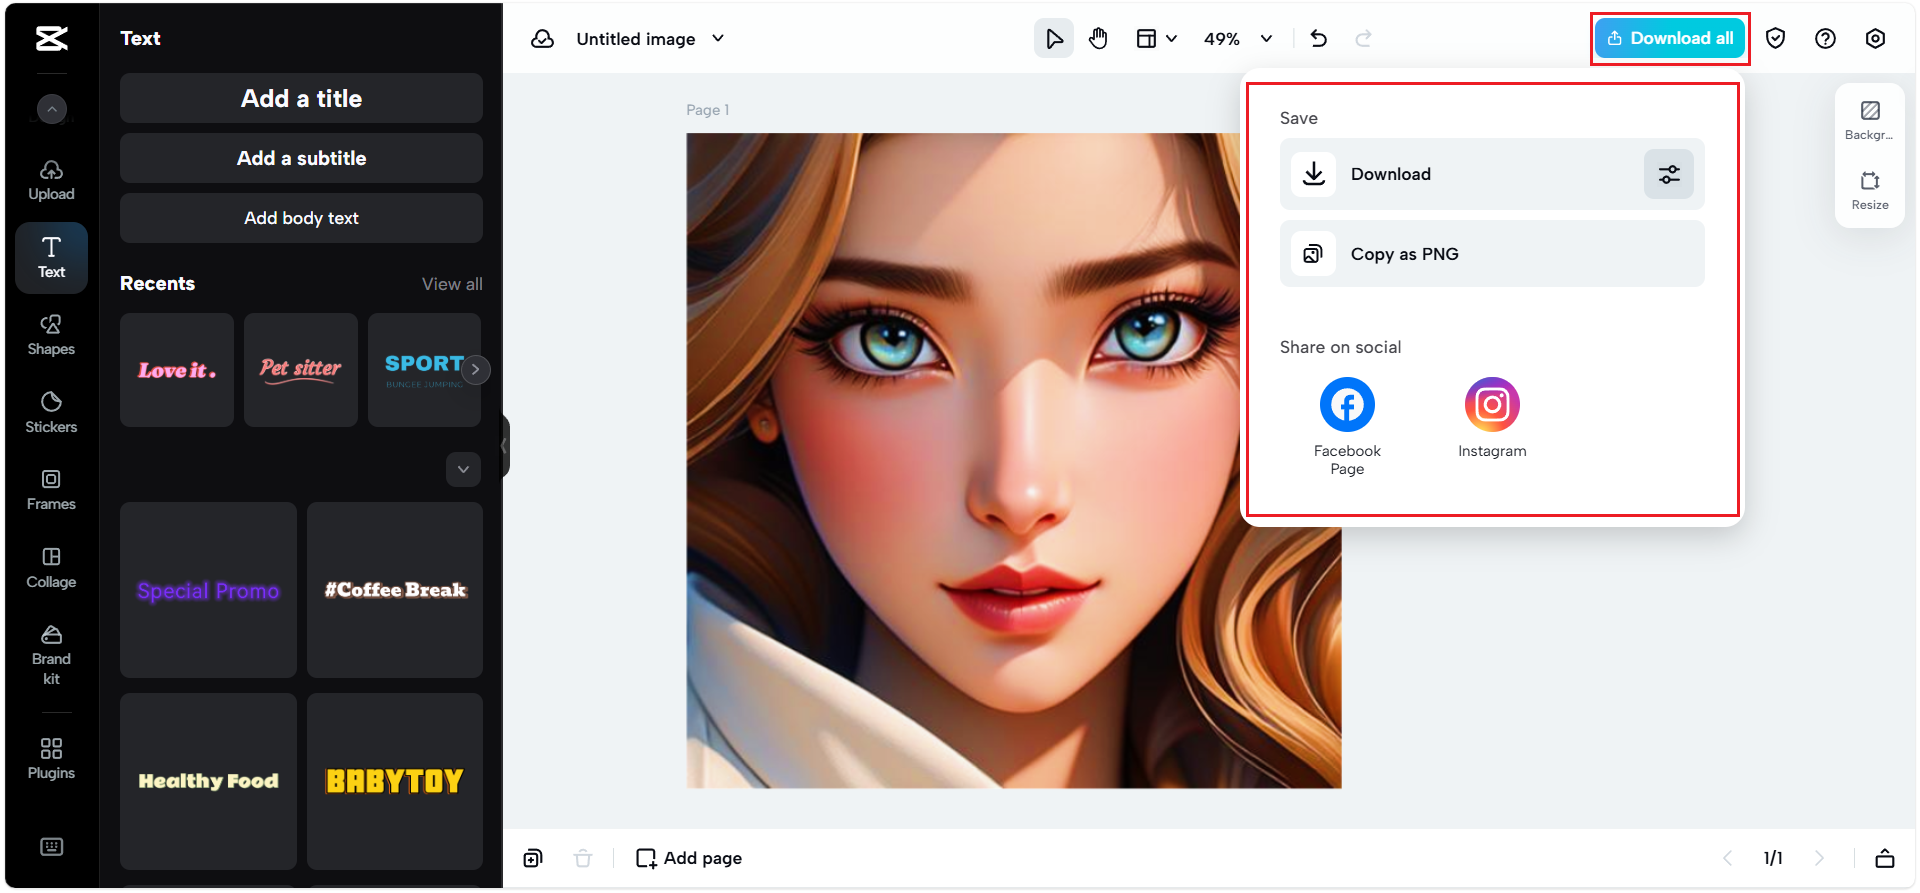Screen dimensions: 1920x893
Task: Select the BABYTOY text style
Action: pos(395,781)
